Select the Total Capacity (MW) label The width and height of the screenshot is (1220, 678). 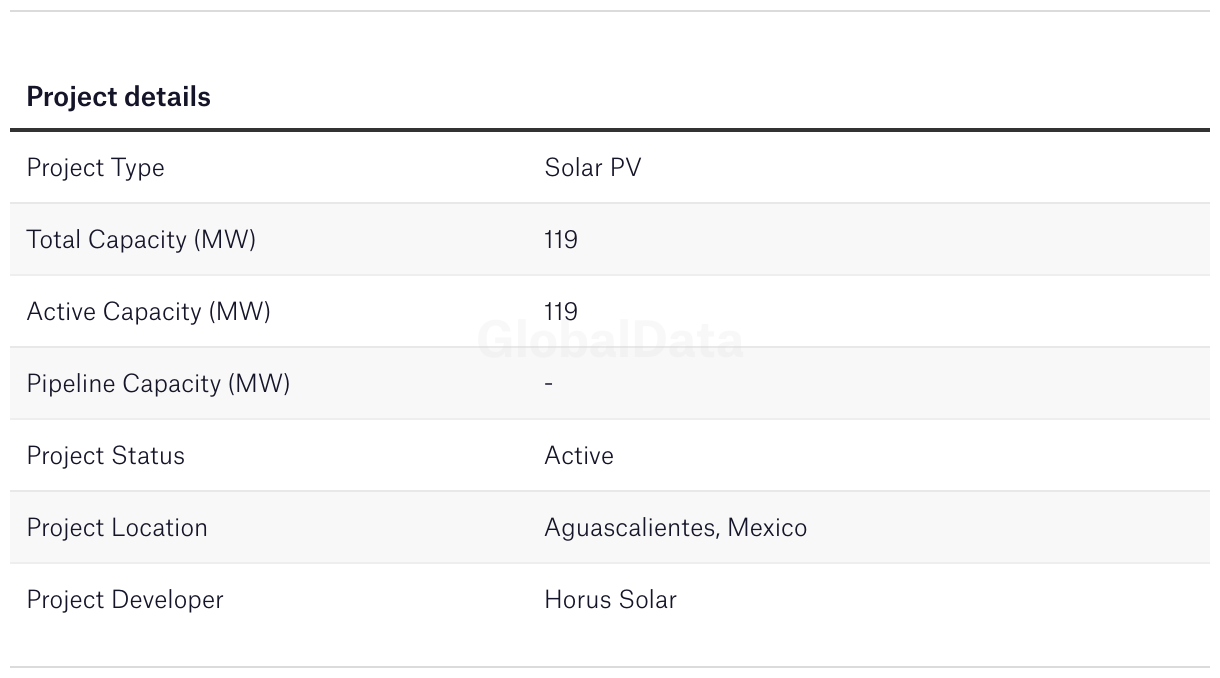(x=141, y=240)
